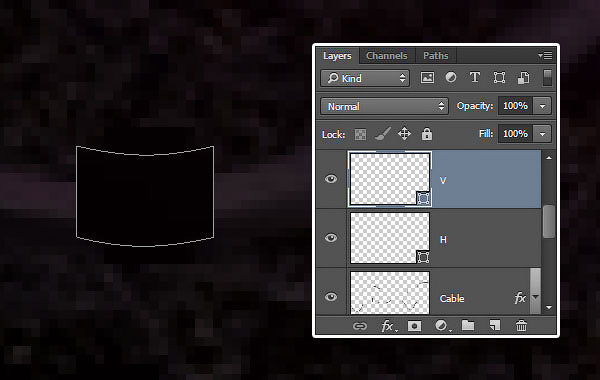Click Delete layer trash icon

(521, 326)
